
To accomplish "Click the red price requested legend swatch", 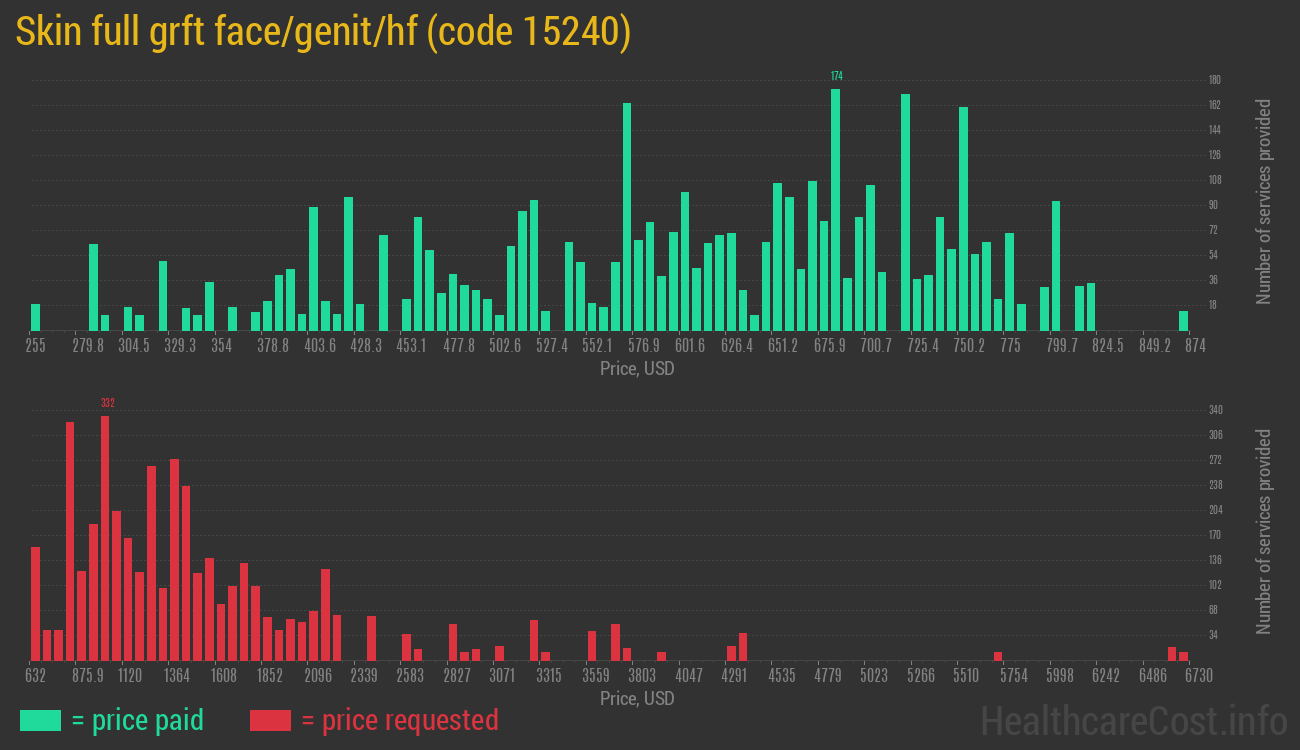I will 270,720.
